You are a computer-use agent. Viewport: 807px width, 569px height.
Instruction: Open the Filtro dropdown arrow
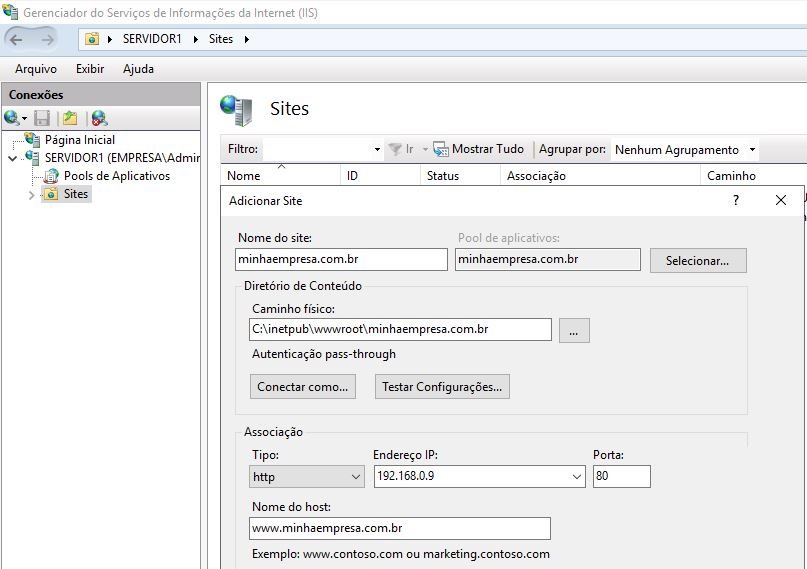(x=377, y=149)
